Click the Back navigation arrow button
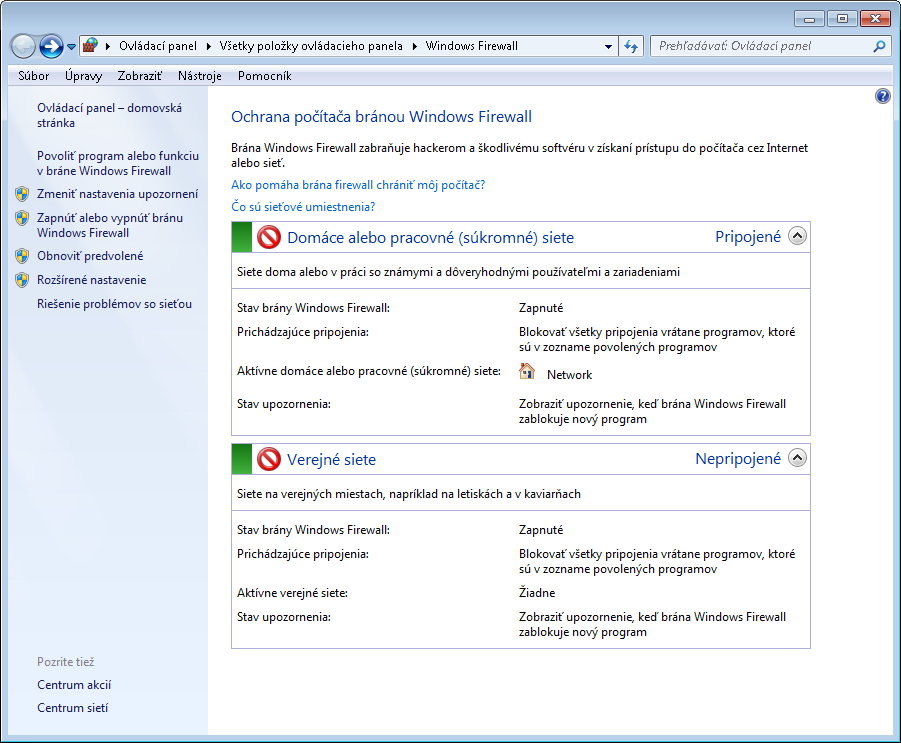 [24, 47]
